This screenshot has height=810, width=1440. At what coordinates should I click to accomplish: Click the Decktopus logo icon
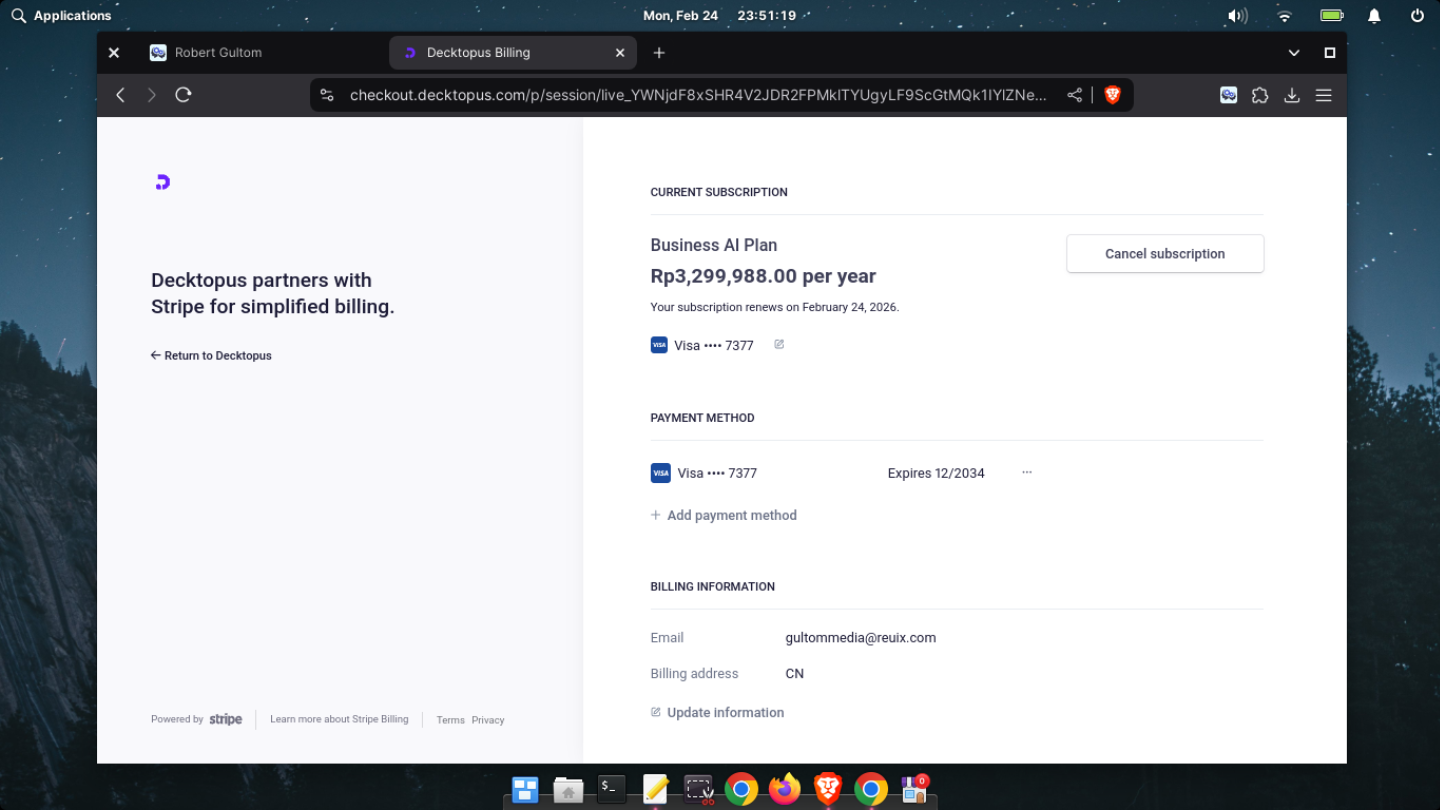coord(163,182)
